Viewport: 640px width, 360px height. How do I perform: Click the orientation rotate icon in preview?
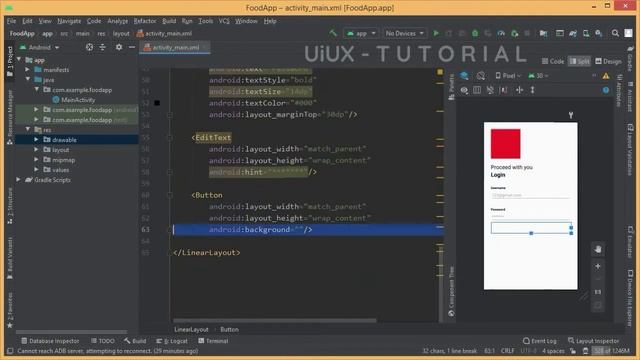[481, 76]
